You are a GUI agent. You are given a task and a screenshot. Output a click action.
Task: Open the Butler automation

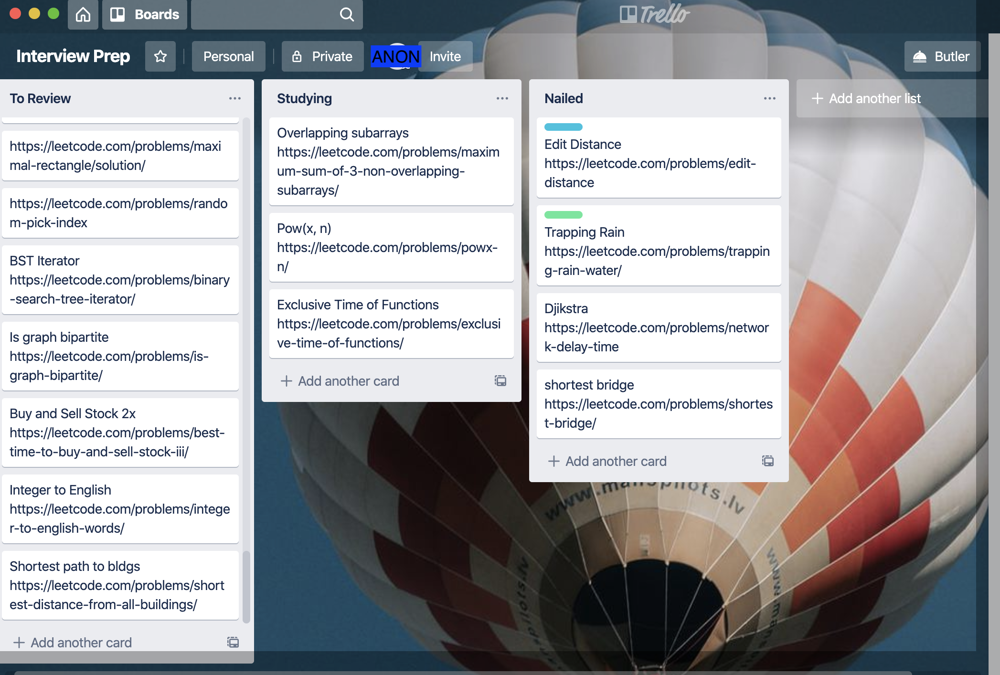[x=942, y=57]
